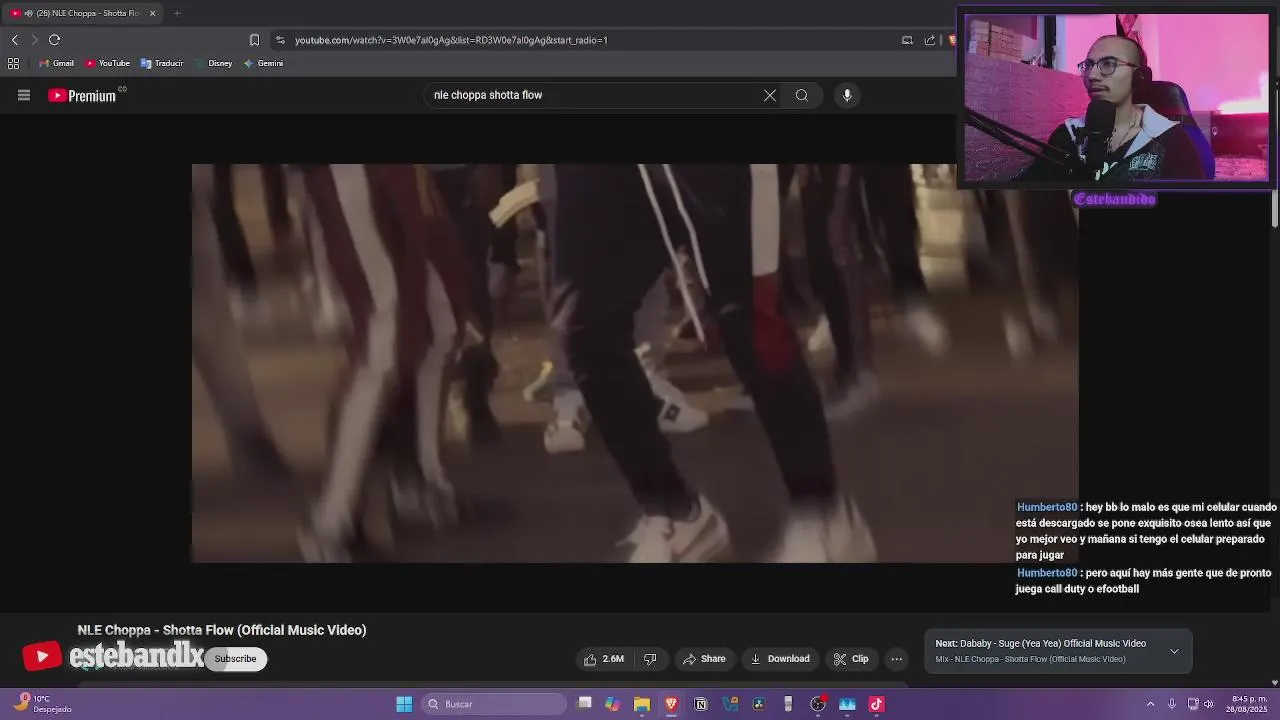Viewport: 1280px width, 720px height.
Task: Clear the search text with the X
Action: click(770, 95)
